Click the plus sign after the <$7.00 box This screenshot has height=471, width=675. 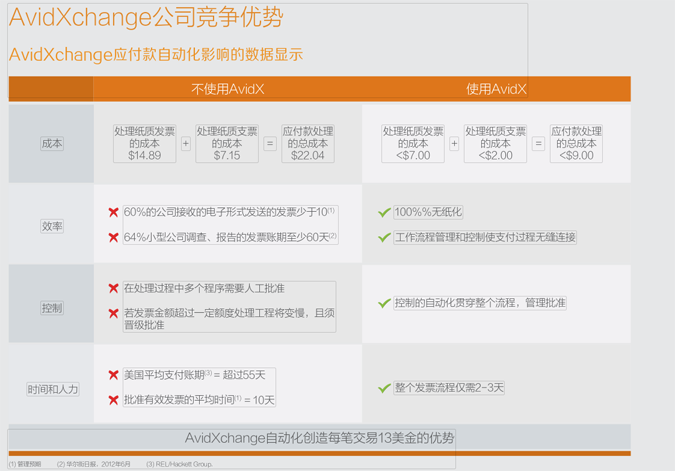[x=454, y=143]
